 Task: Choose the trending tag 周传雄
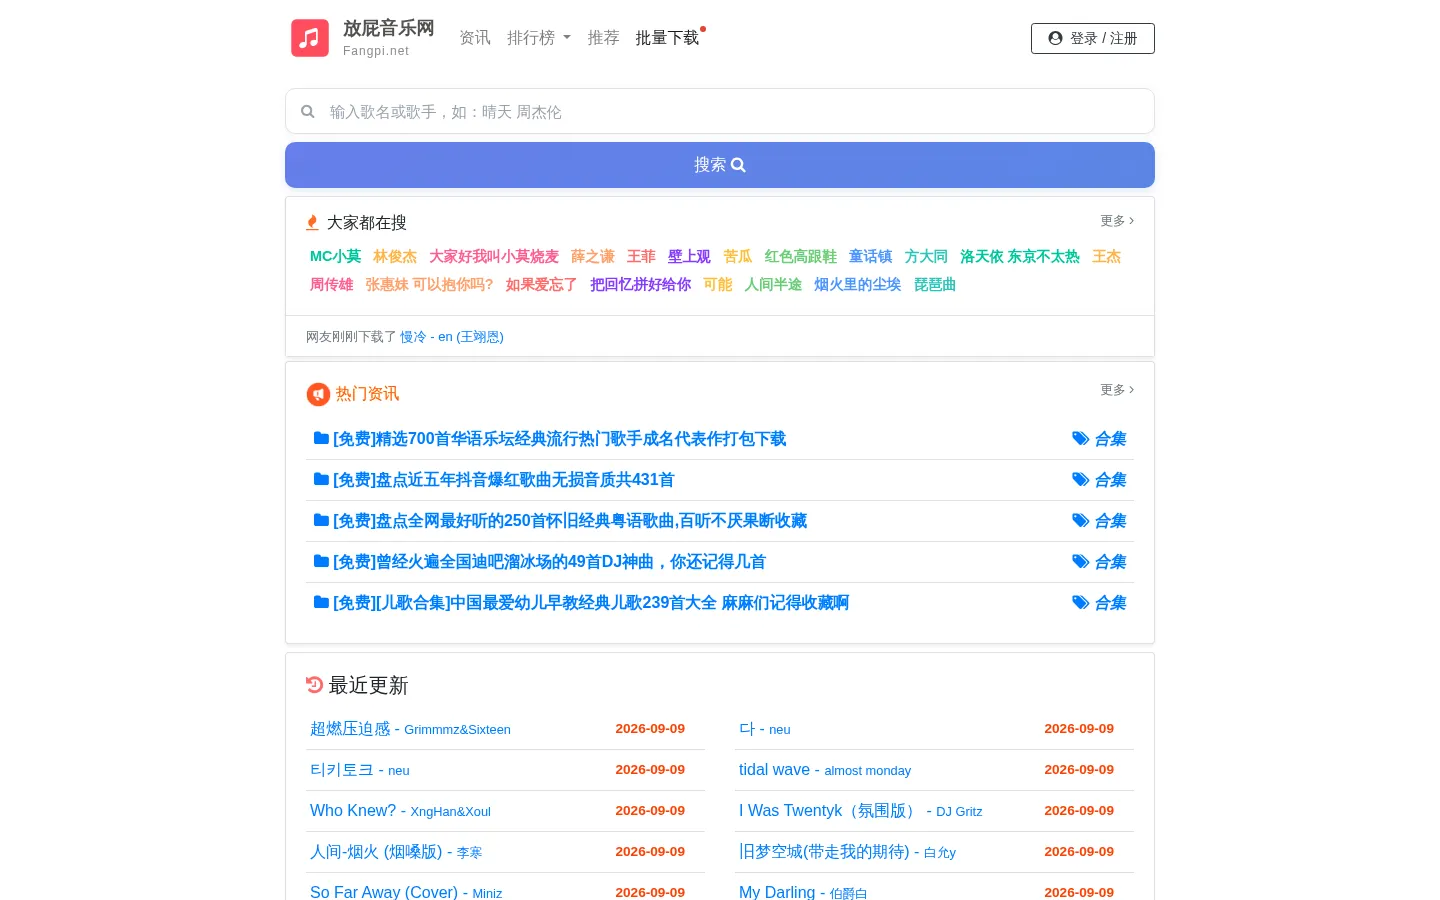coord(332,285)
